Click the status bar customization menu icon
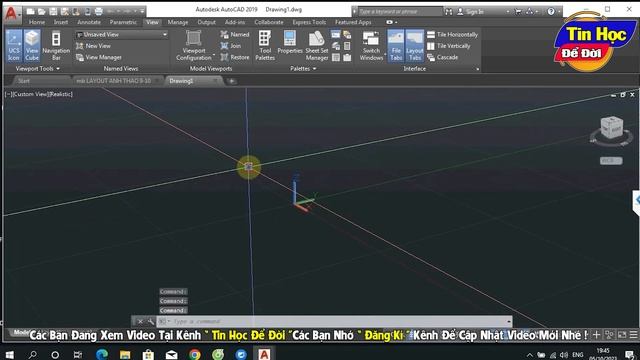 (633, 335)
